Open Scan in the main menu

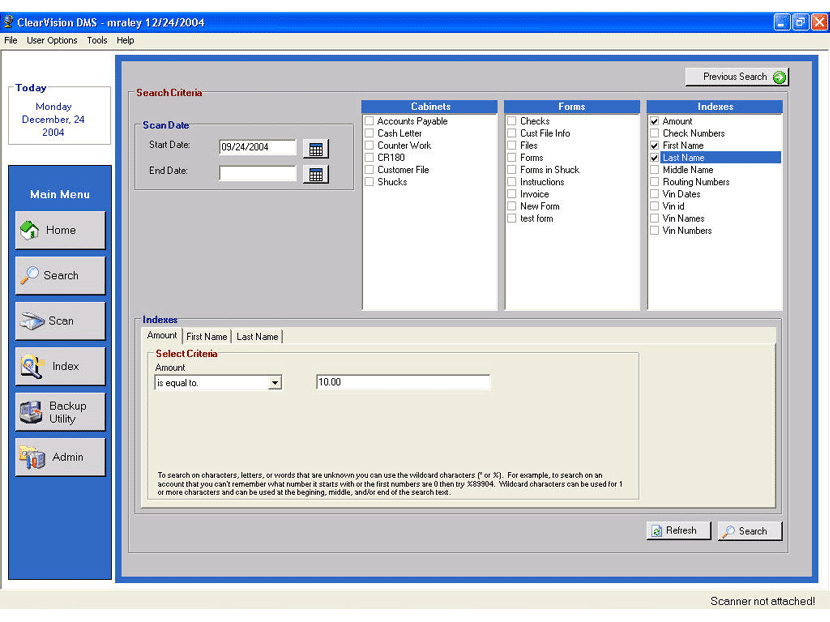click(60, 321)
